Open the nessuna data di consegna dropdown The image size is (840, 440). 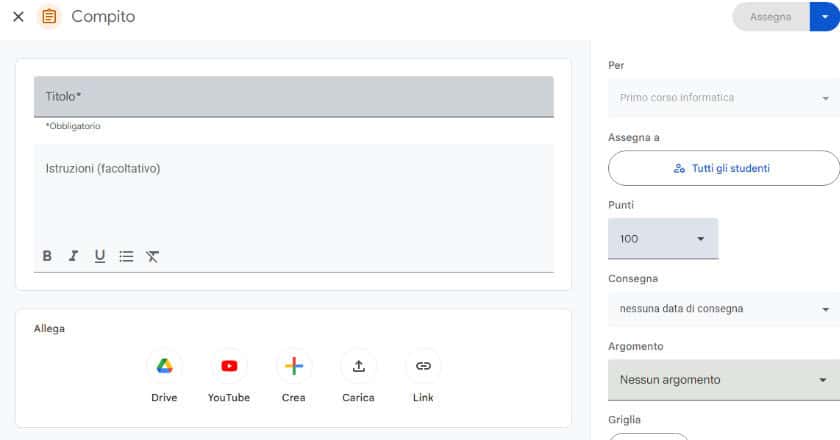(x=724, y=309)
